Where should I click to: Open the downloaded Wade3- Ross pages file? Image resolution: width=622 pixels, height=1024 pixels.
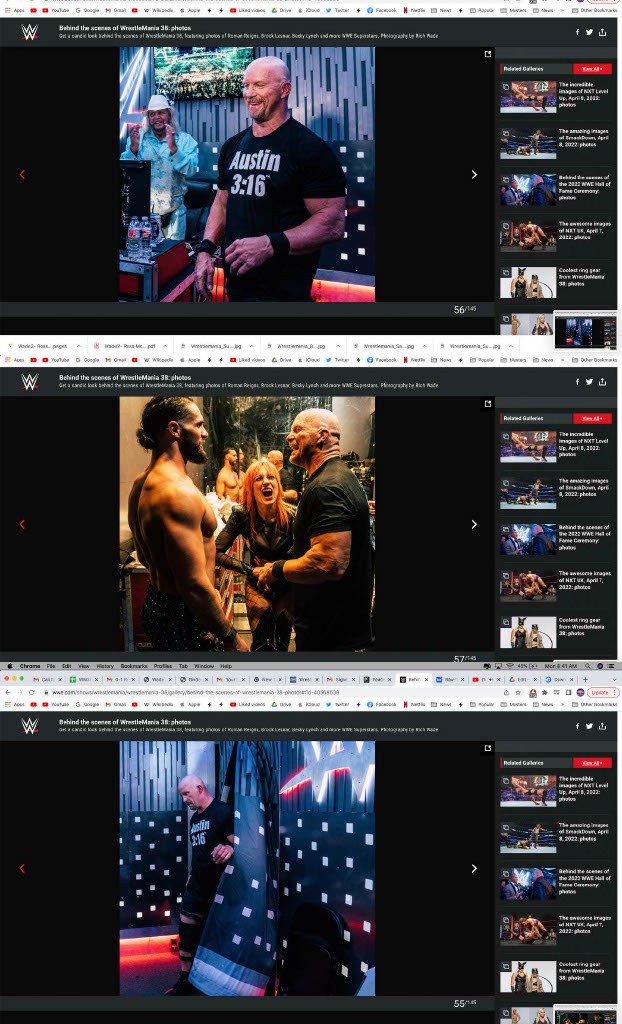pos(38,346)
